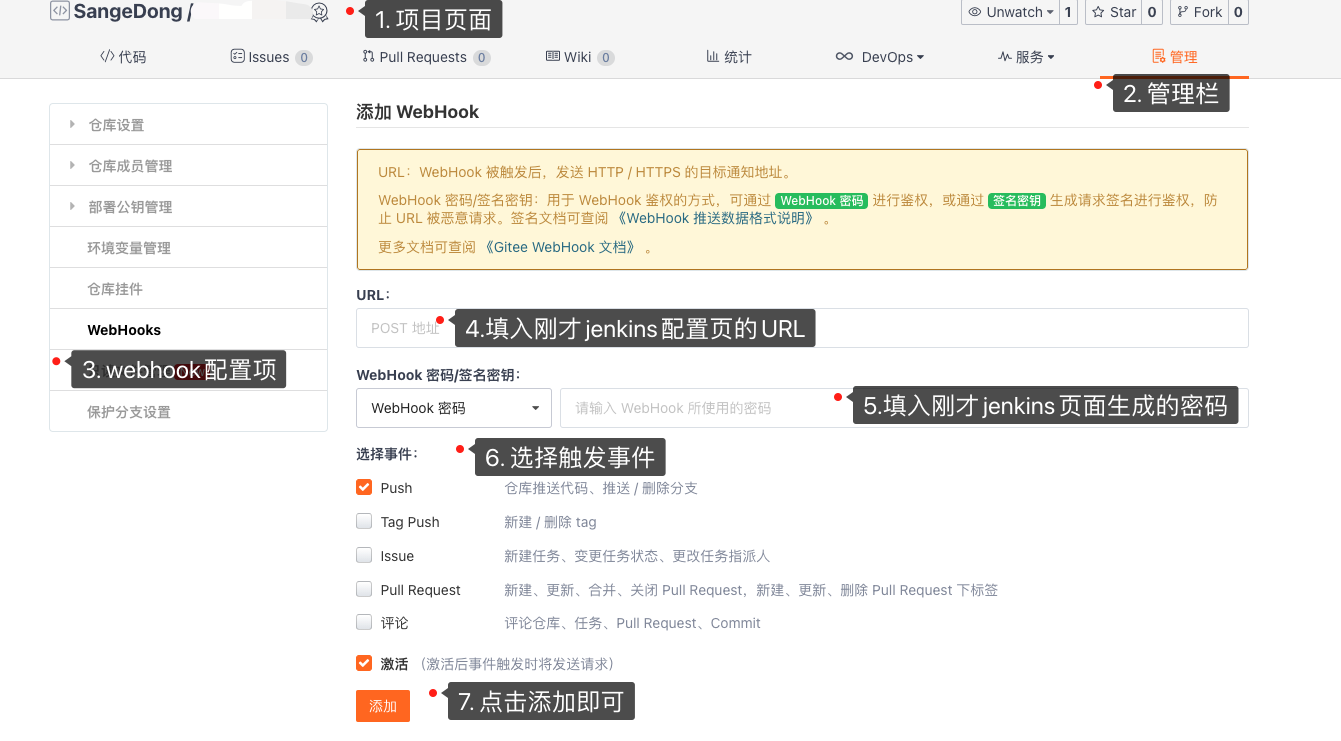The width and height of the screenshot is (1341, 741).
Task: Open the DevOps dropdown menu
Action: coord(880,57)
